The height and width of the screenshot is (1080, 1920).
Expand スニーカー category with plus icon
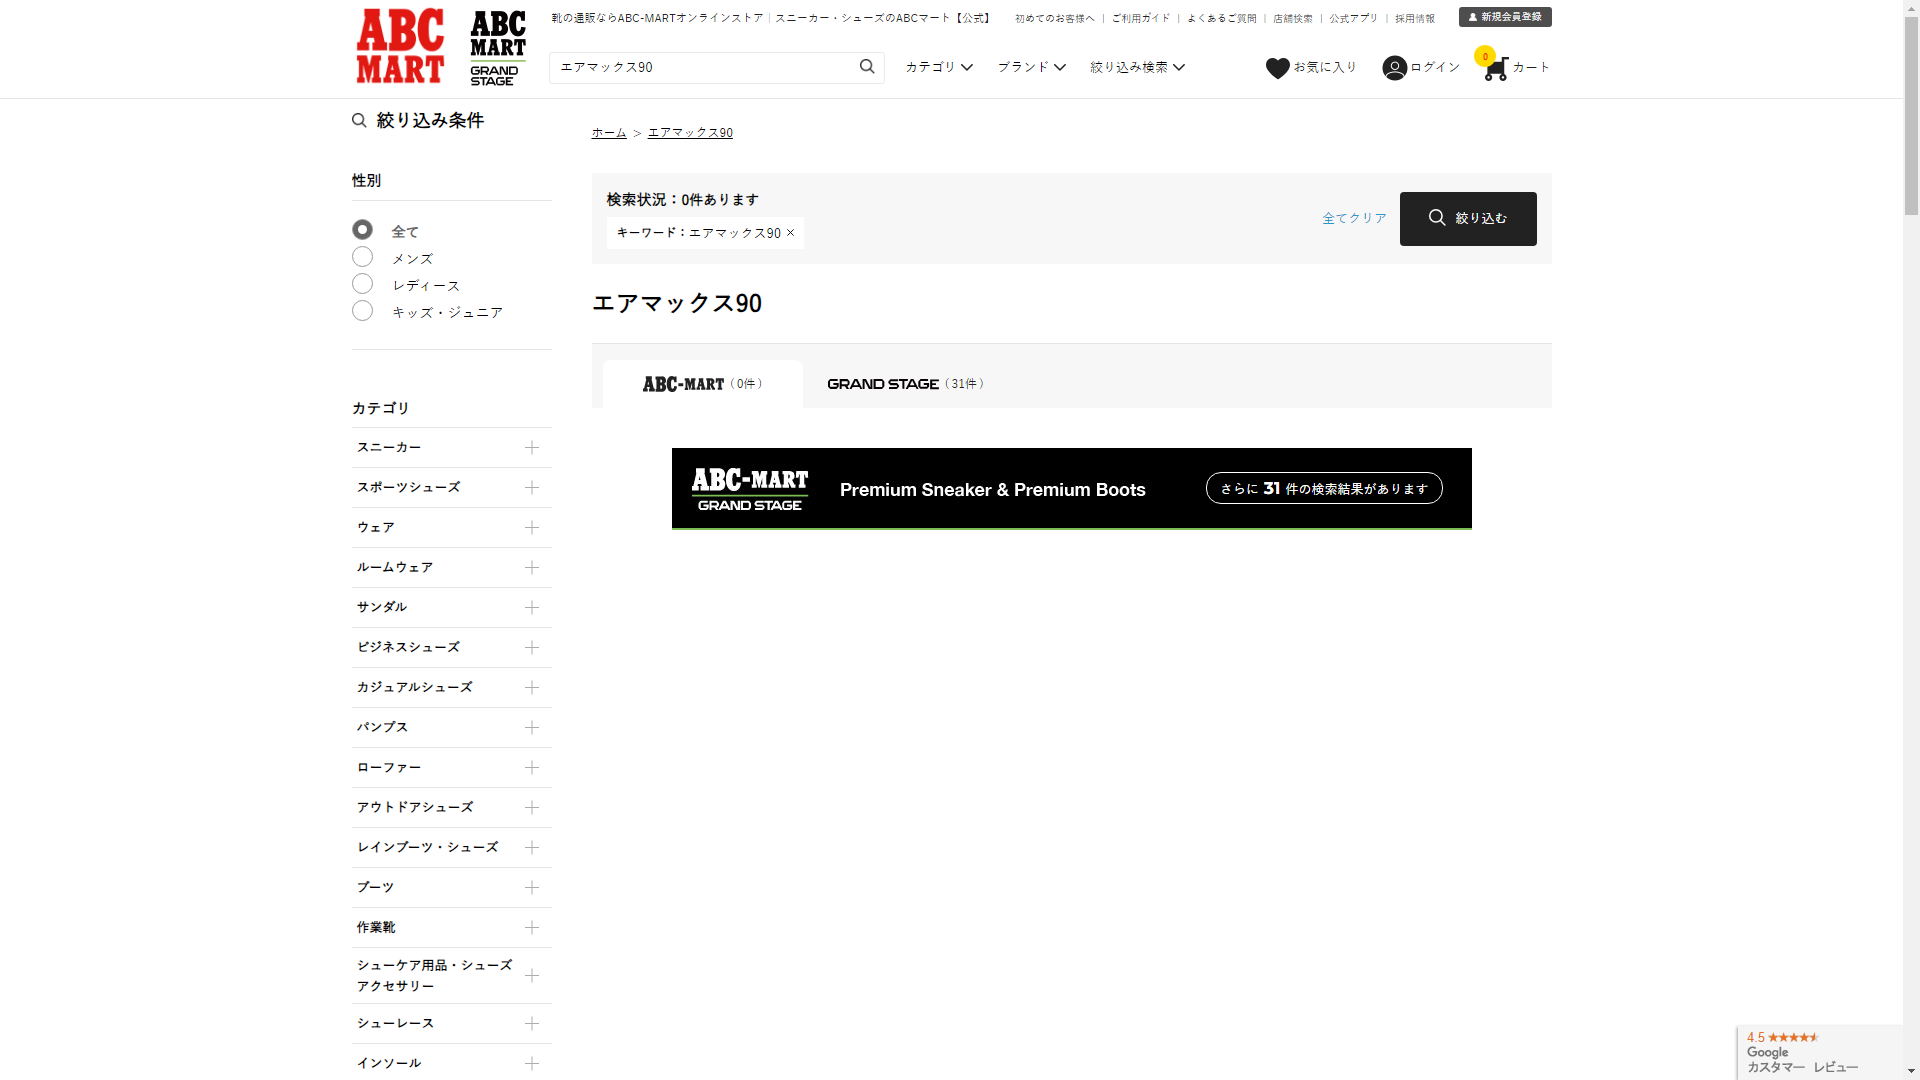point(532,448)
